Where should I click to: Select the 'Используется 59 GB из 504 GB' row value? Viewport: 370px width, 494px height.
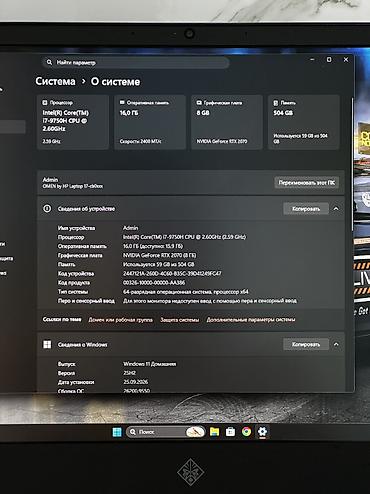159,264
